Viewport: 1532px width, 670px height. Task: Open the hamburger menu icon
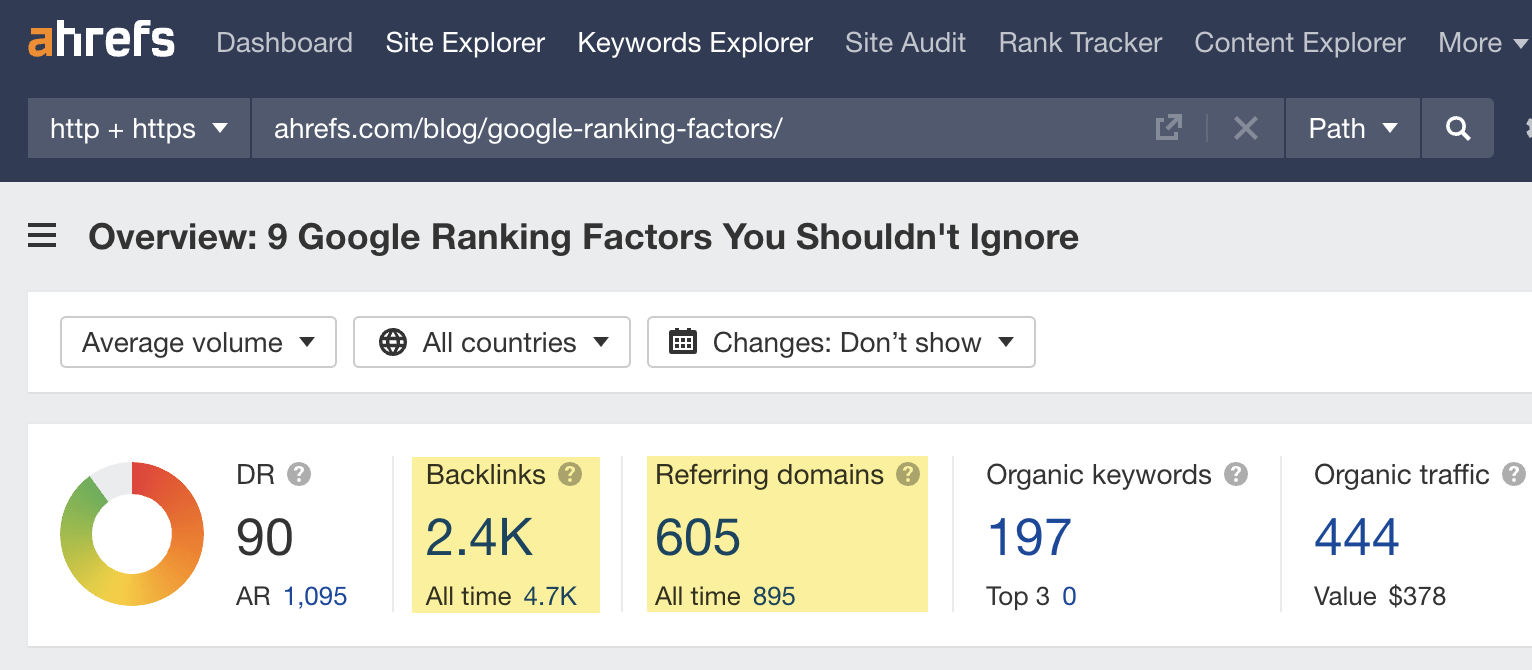click(x=41, y=236)
